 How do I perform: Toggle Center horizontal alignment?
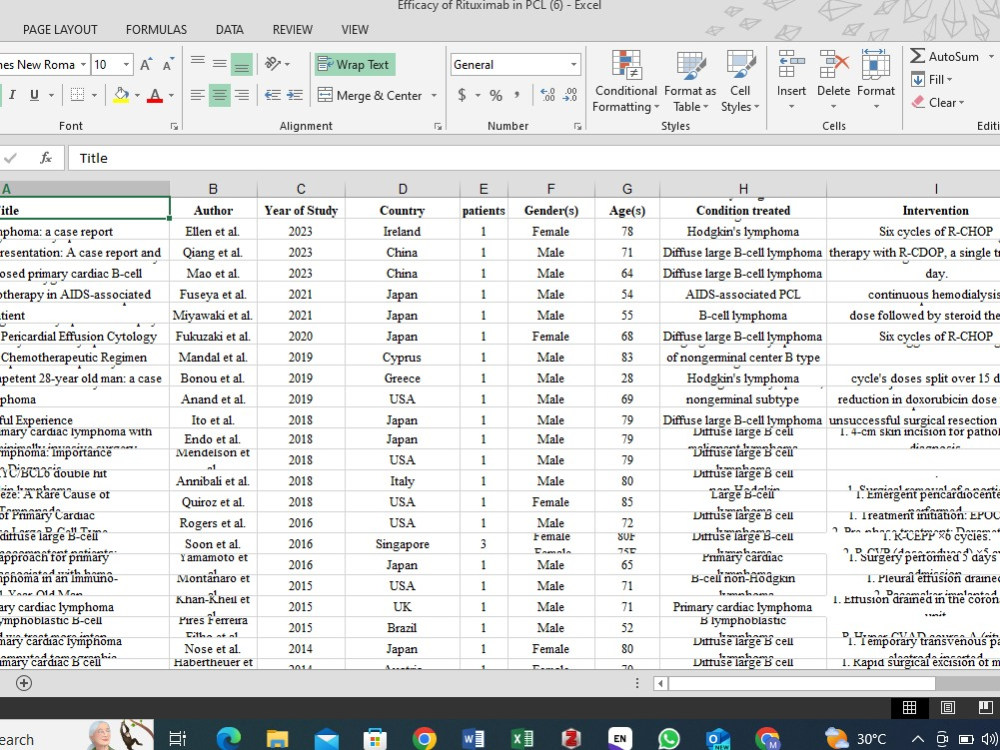tap(220, 95)
